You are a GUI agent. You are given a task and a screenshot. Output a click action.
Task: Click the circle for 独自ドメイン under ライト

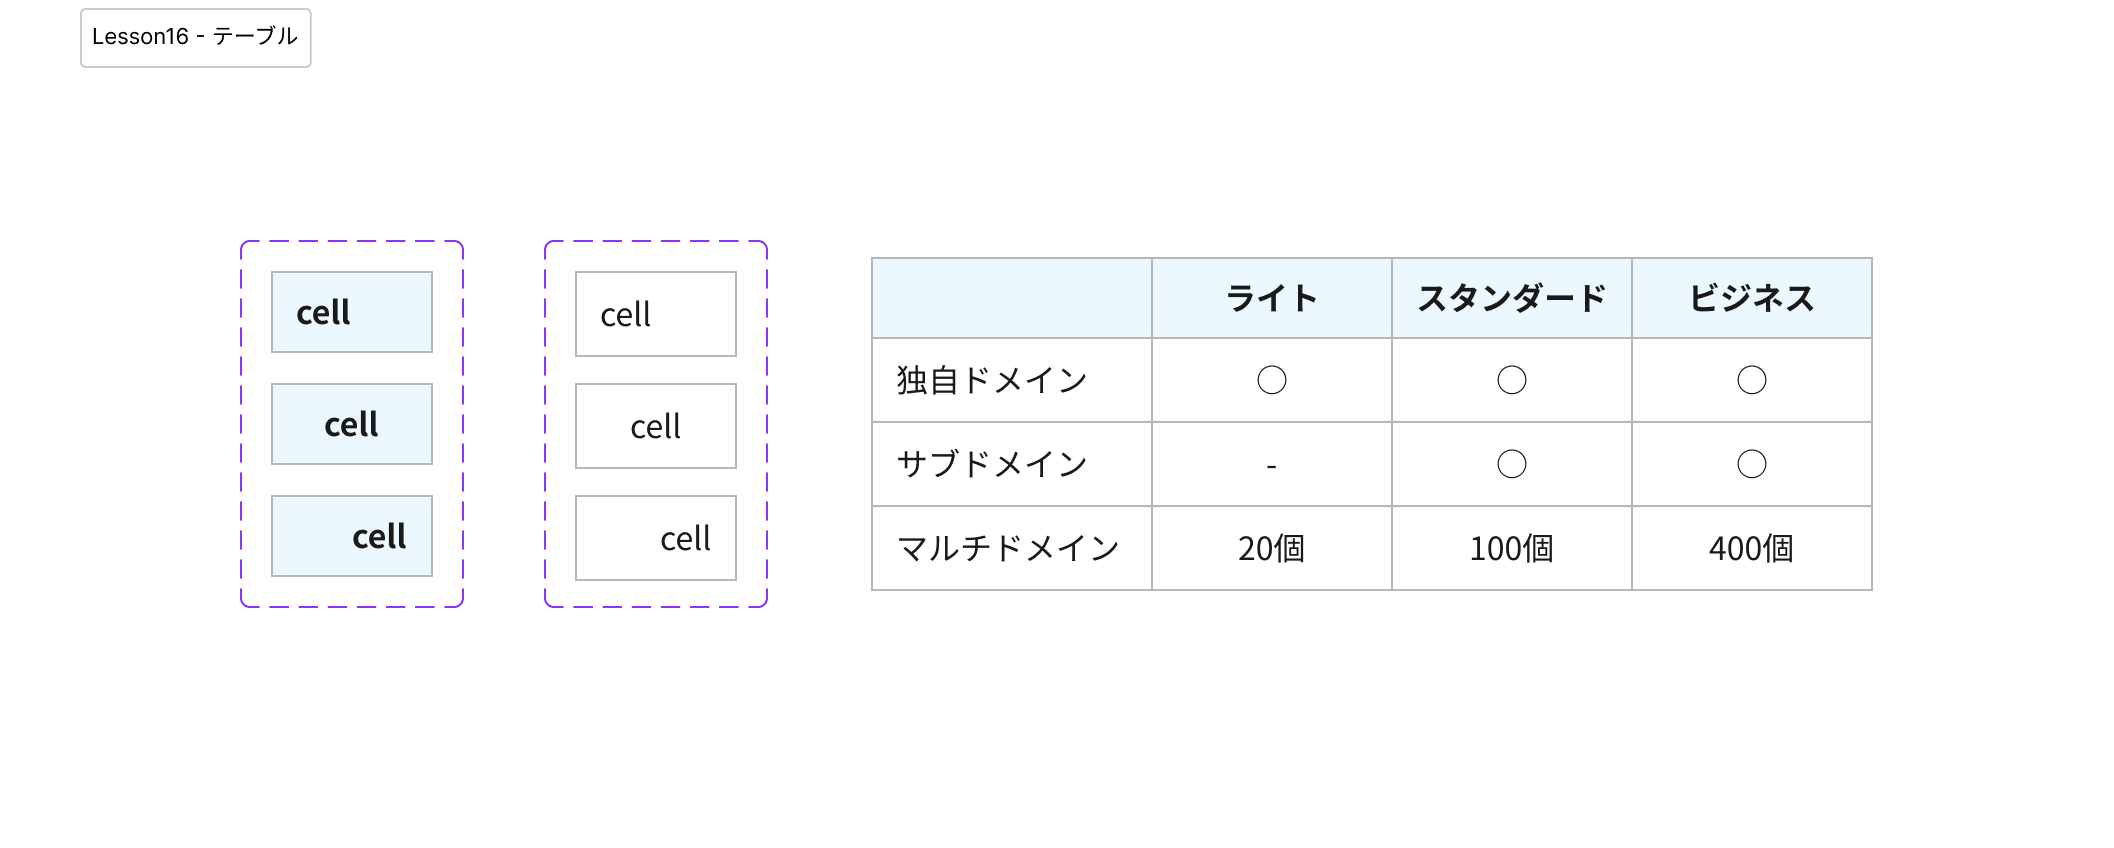pos(1271,380)
